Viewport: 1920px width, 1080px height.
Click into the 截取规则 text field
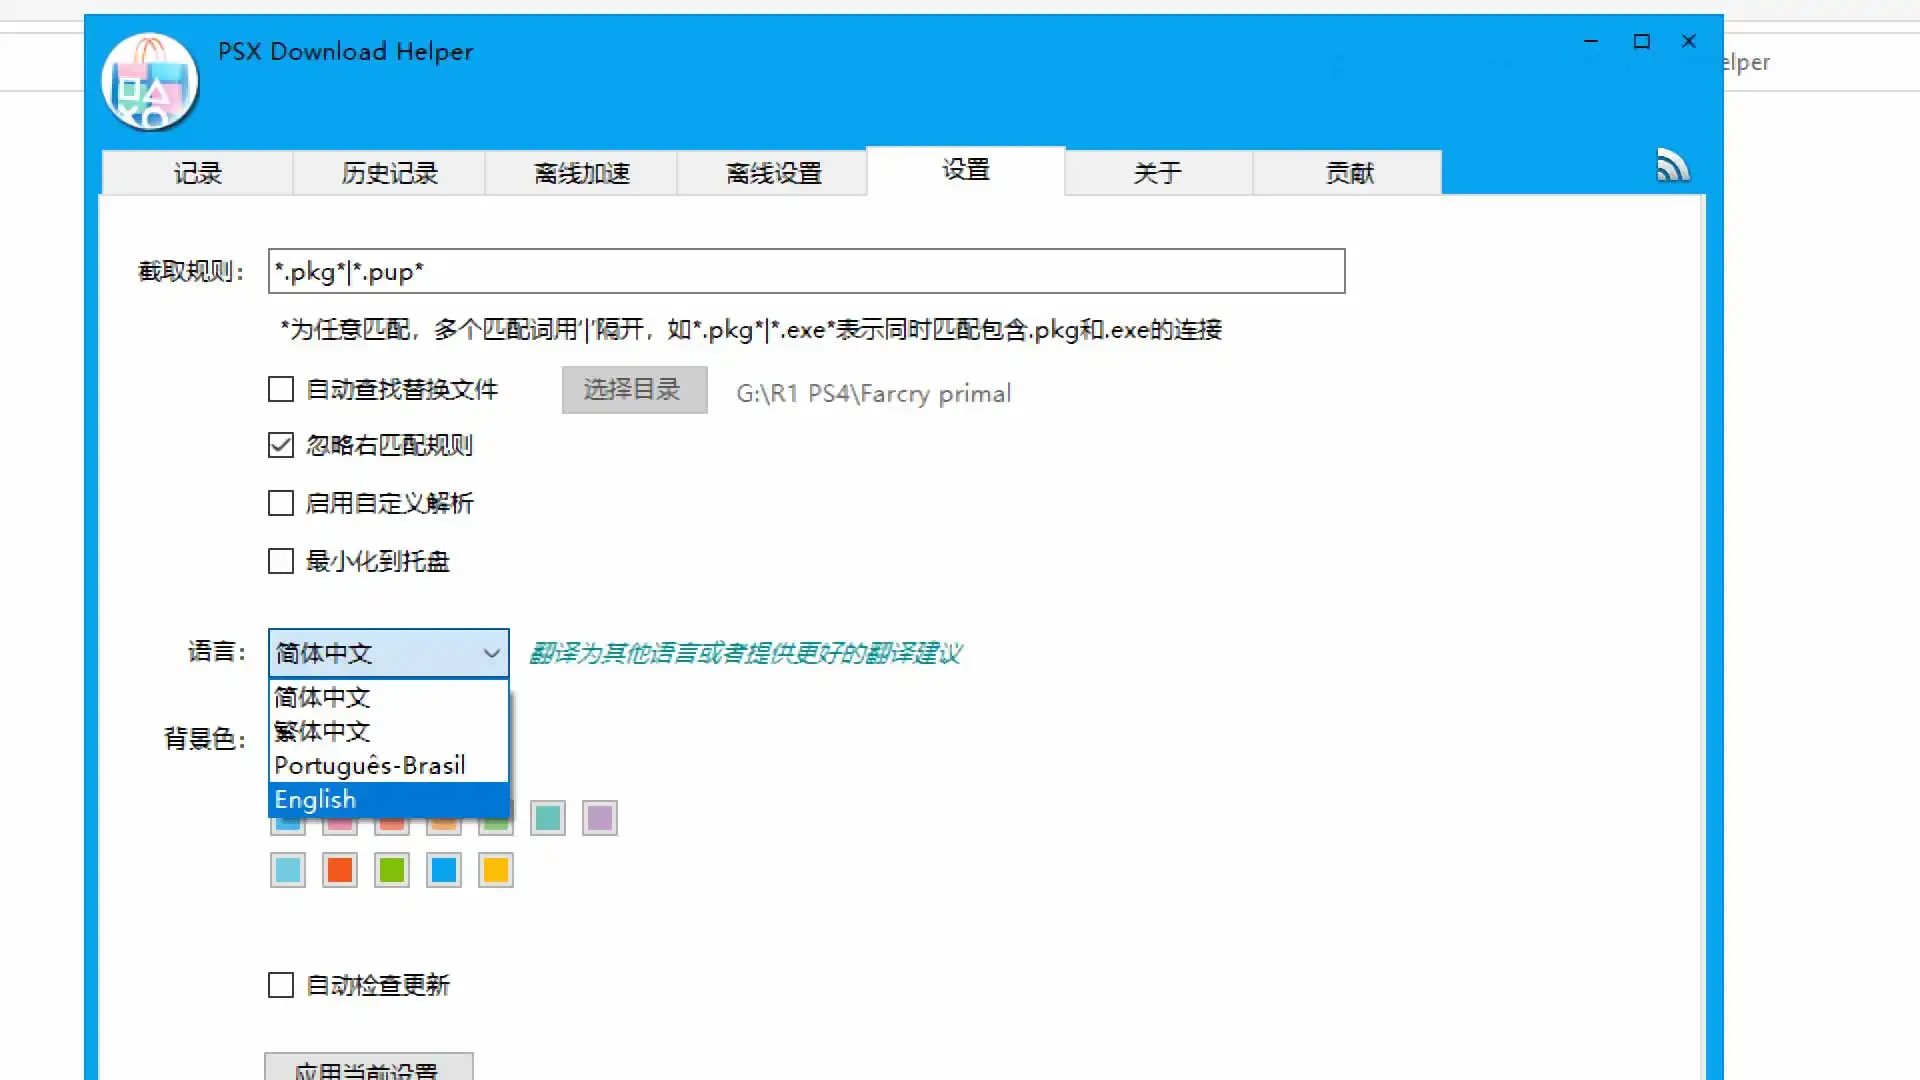tap(805, 271)
